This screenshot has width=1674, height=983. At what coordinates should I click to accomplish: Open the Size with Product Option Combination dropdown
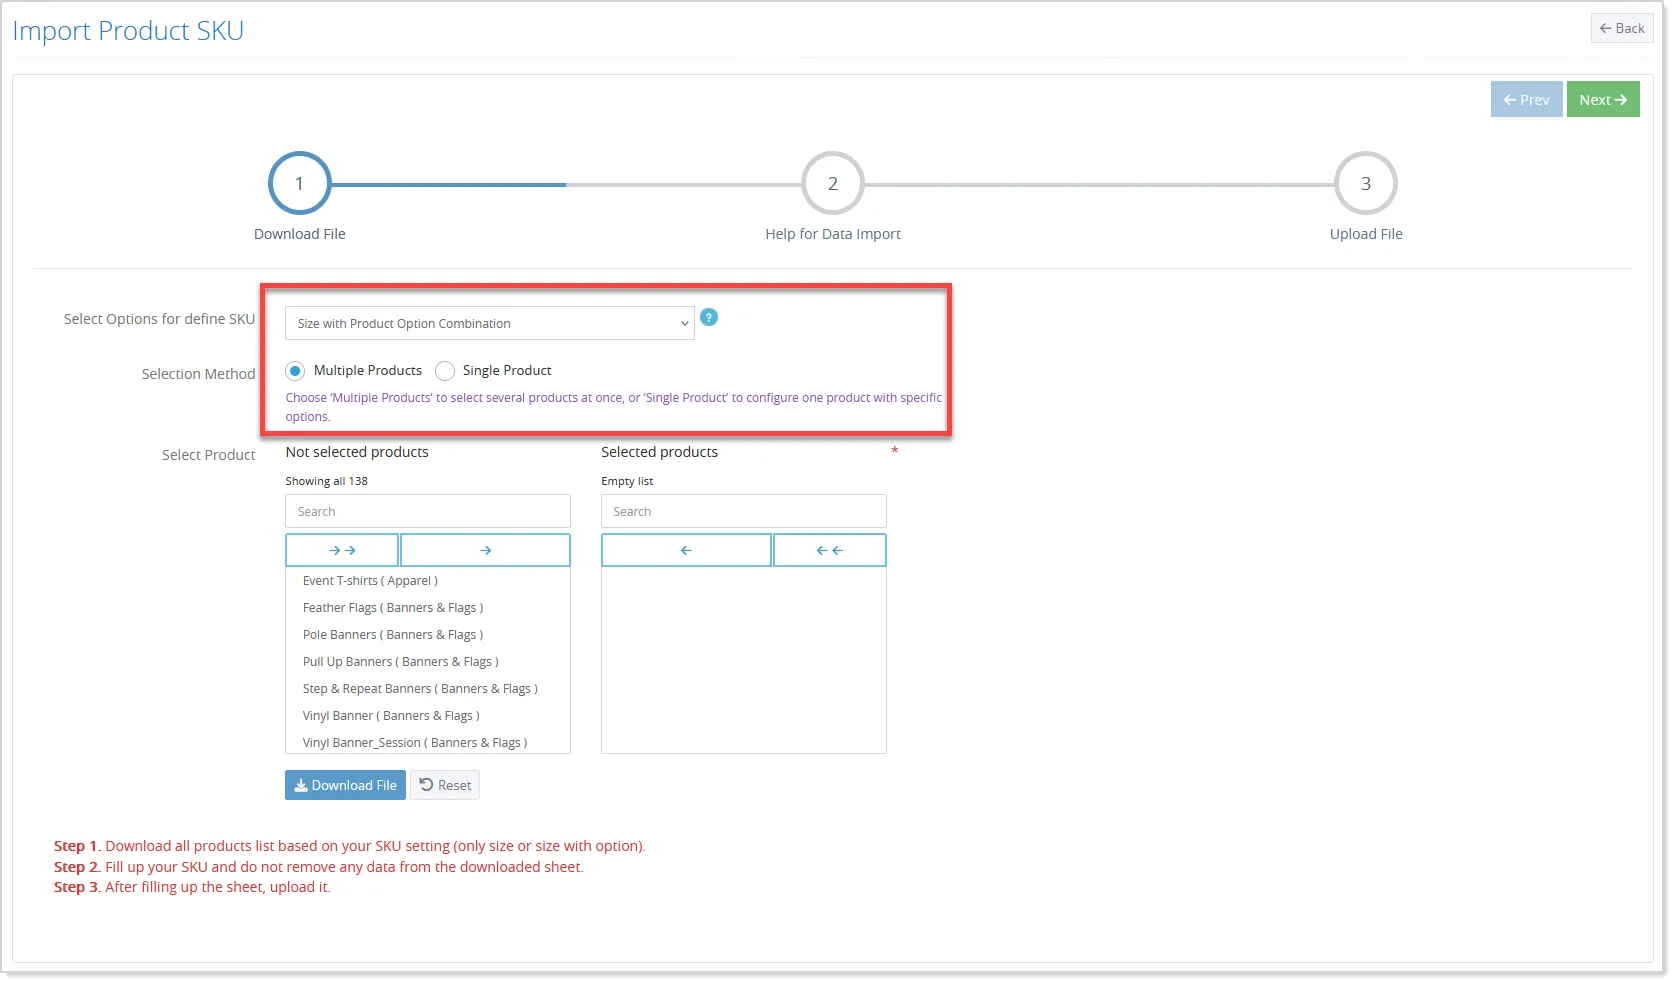490,323
